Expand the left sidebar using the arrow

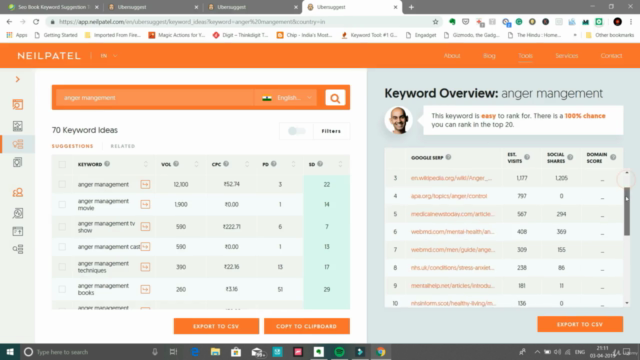click(18, 79)
